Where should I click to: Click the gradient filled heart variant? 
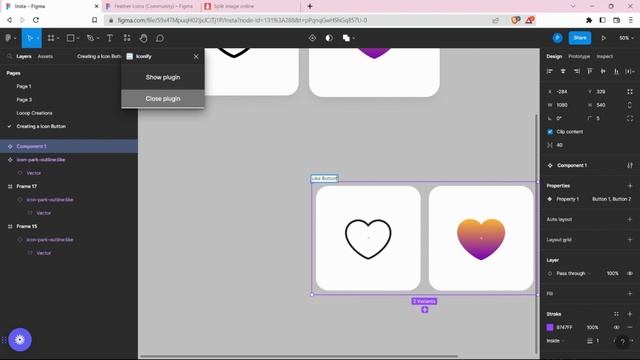coord(481,238)
